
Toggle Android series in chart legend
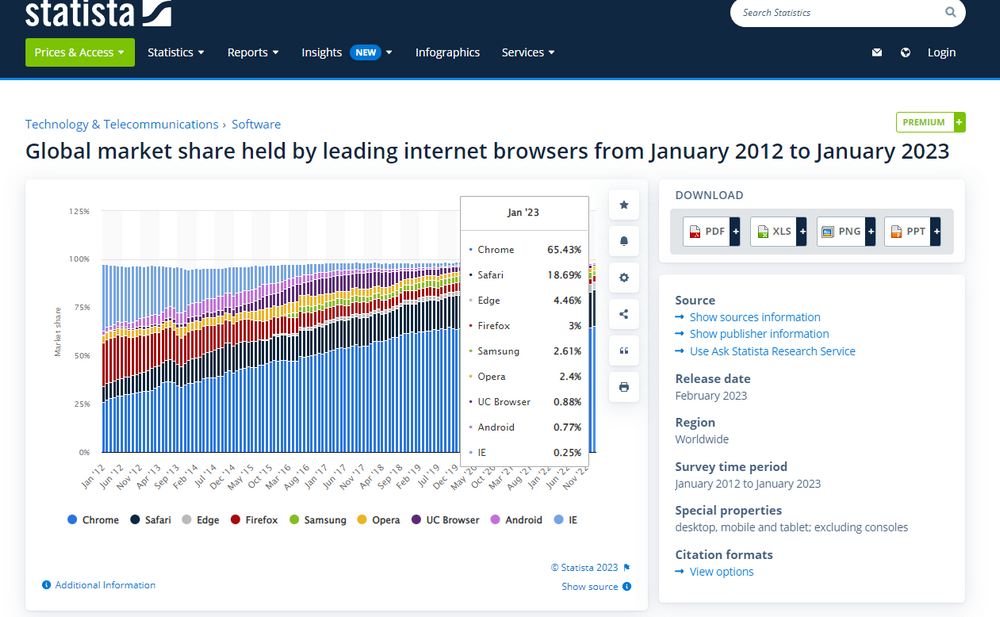coord(516,520)
